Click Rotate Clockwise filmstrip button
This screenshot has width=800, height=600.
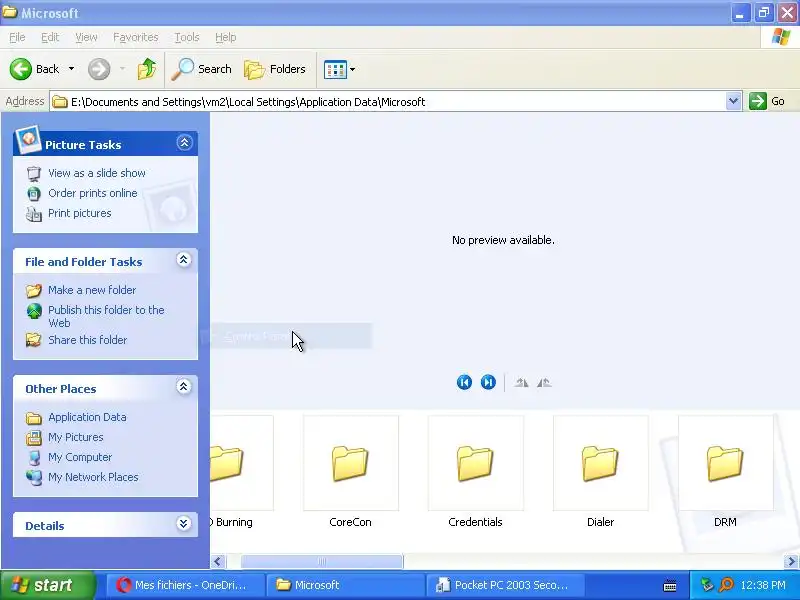(x=521, y=383)
